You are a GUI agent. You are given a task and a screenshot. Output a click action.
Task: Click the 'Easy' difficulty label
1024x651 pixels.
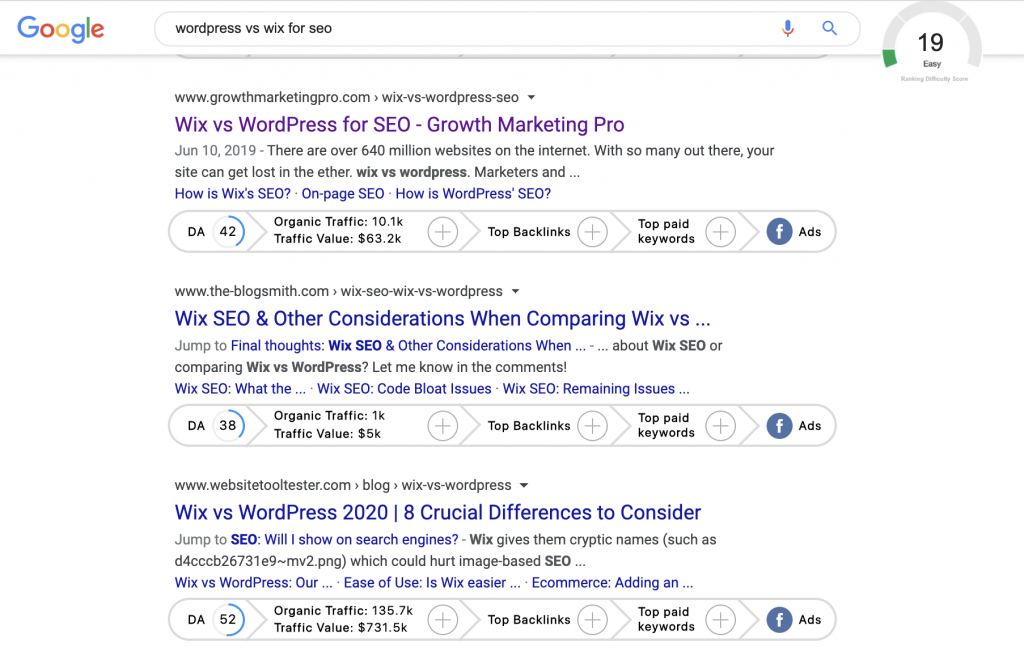coord(932,64)
